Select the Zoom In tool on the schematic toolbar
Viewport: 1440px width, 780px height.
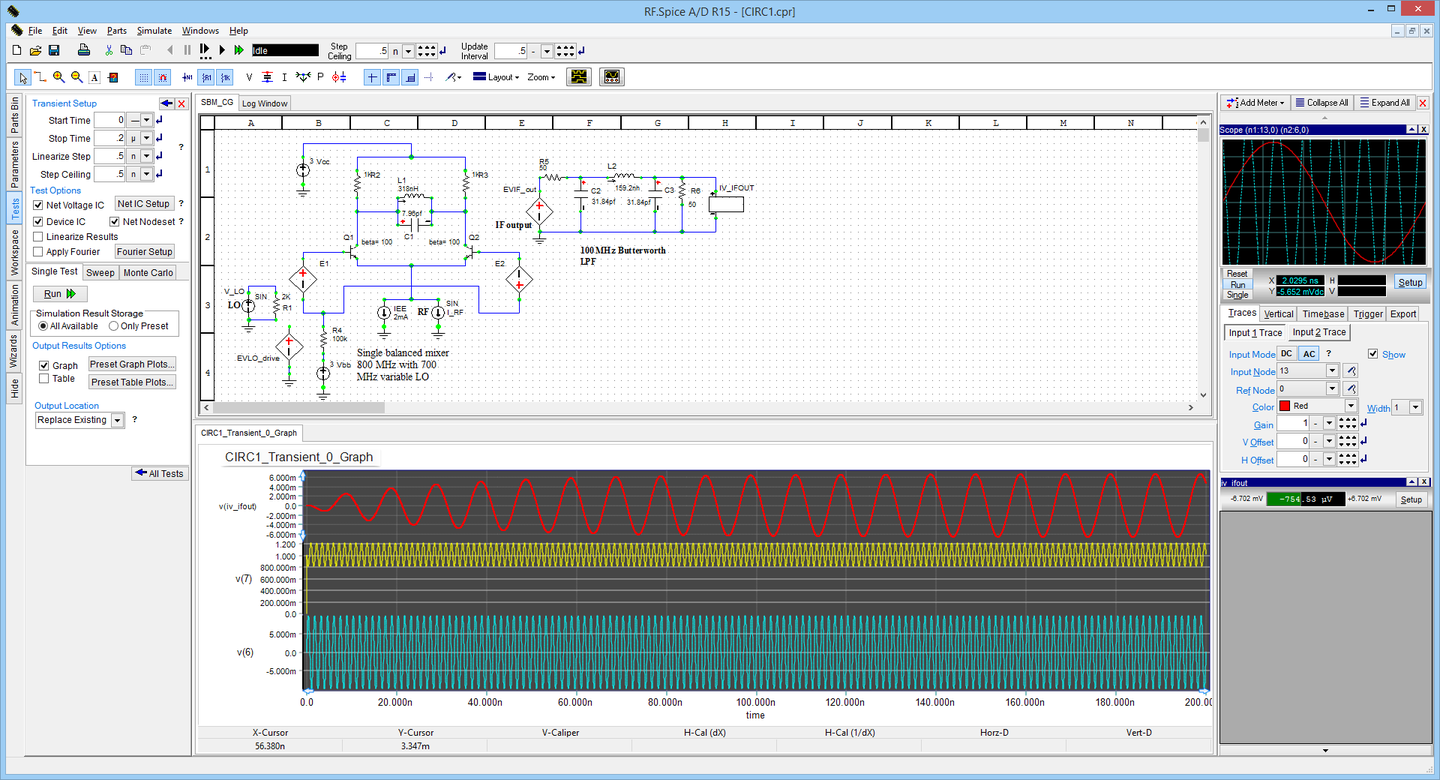click(x=59, y=76)
